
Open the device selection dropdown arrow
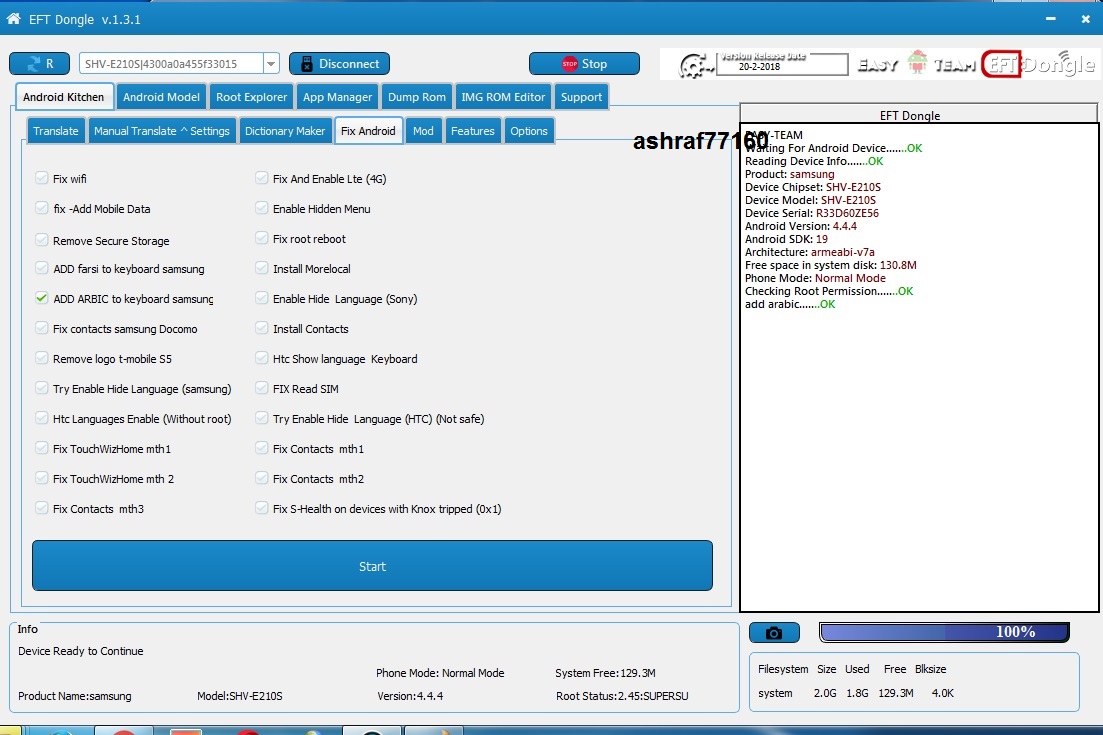coord(271,64)
